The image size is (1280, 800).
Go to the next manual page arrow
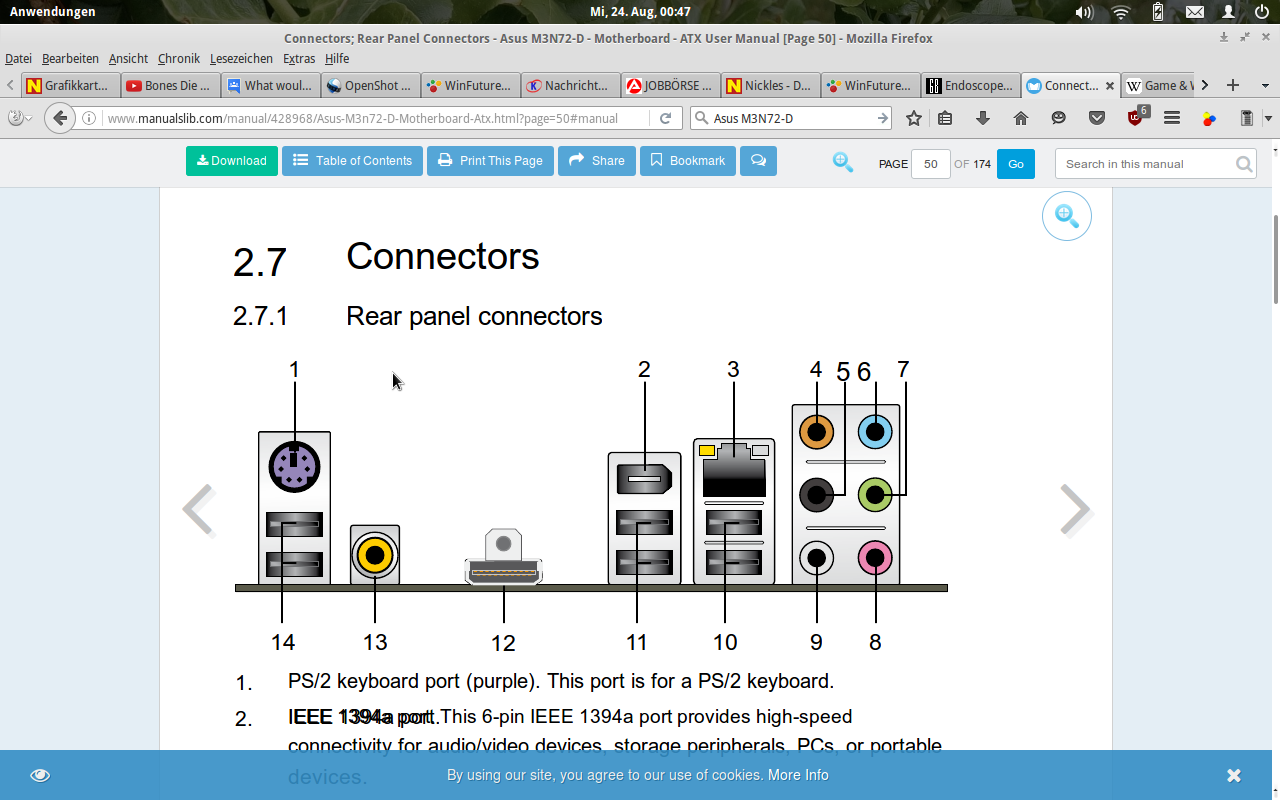pos(1075,510)
